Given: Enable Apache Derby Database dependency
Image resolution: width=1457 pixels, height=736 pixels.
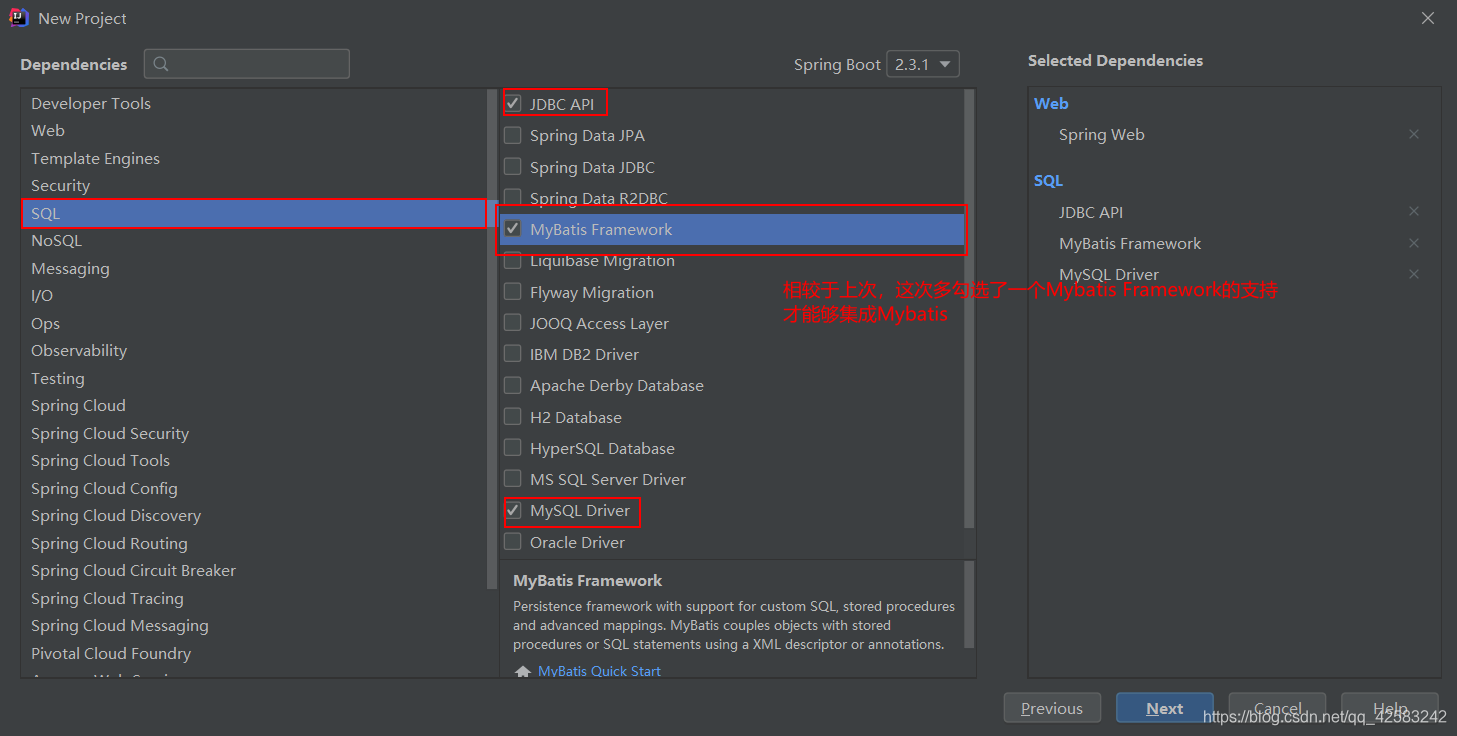Looking at the screenshot, I should [513, 385].
